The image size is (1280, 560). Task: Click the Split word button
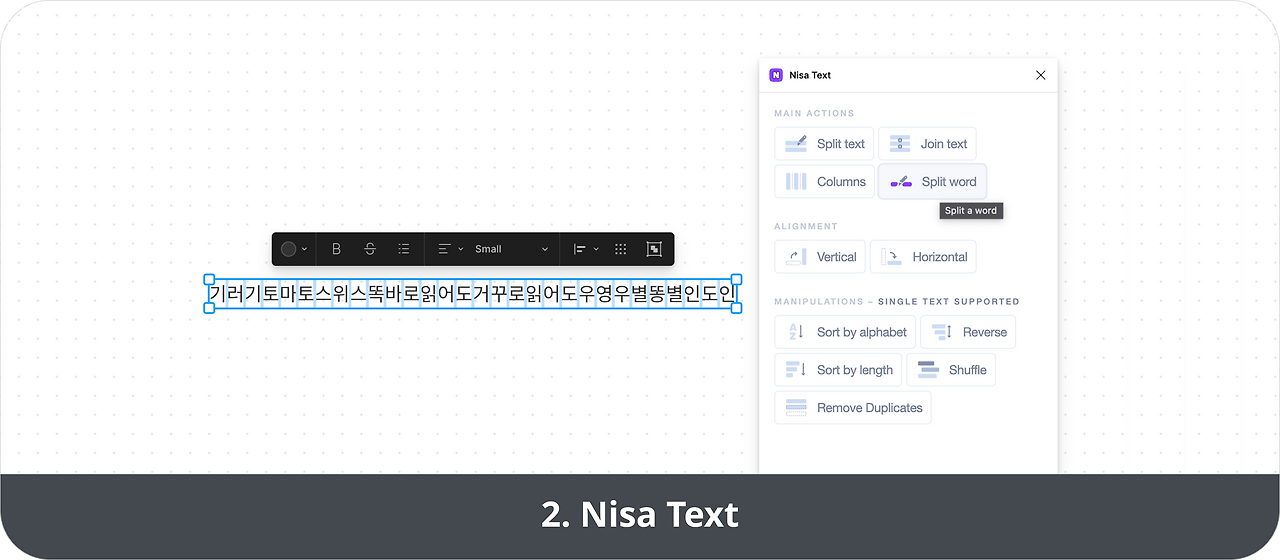(933, 182)
